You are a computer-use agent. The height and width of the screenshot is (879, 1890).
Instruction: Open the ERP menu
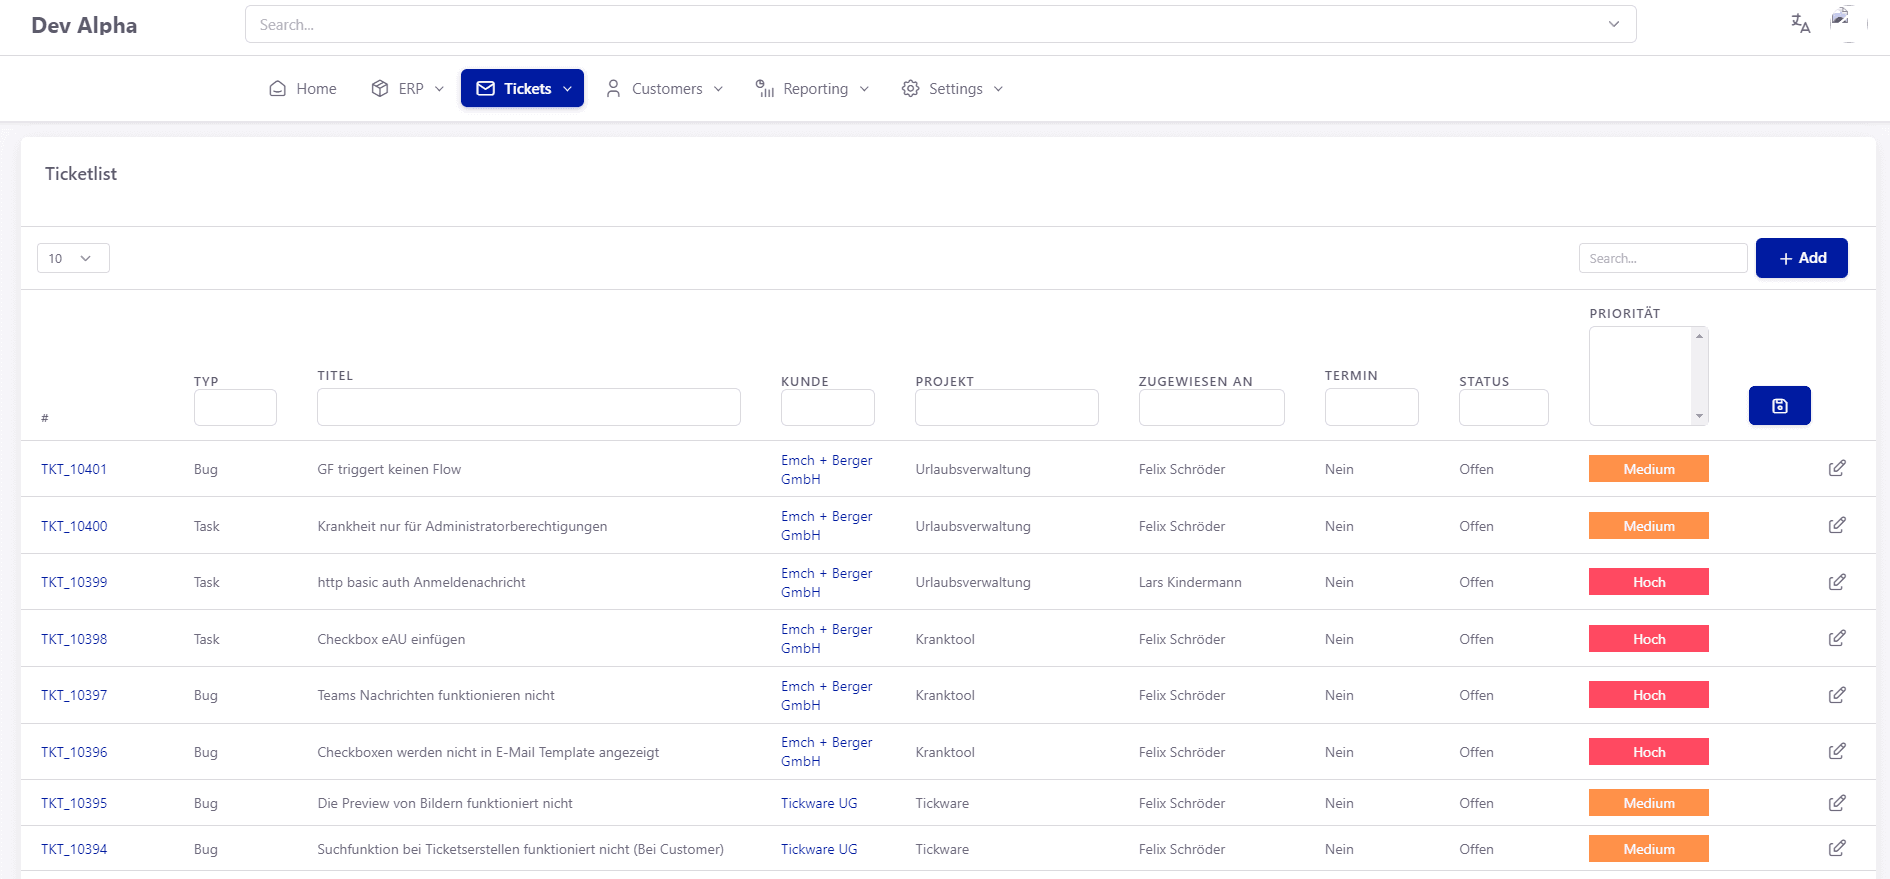click(407, 88)
